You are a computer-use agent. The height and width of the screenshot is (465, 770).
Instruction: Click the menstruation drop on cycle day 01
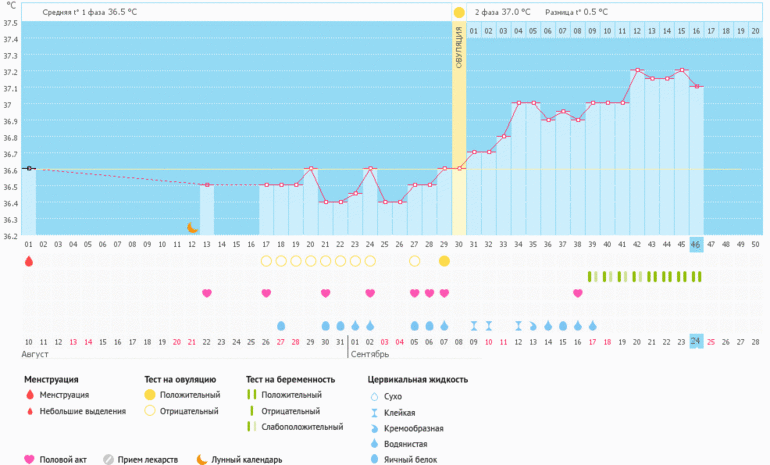coord(28,261)
